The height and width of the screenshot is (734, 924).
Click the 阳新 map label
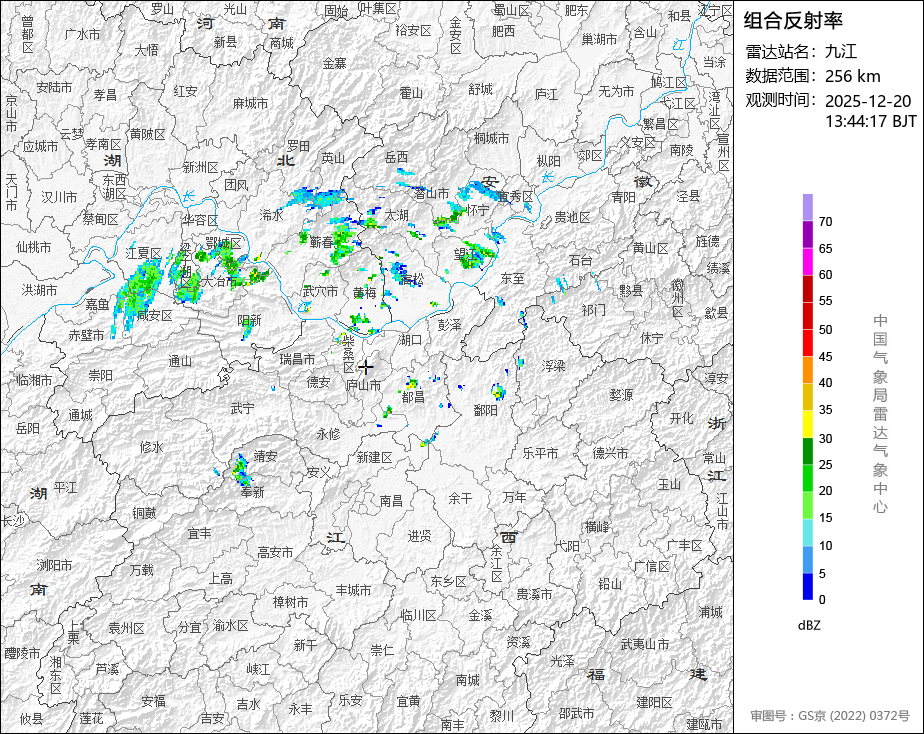249,320
